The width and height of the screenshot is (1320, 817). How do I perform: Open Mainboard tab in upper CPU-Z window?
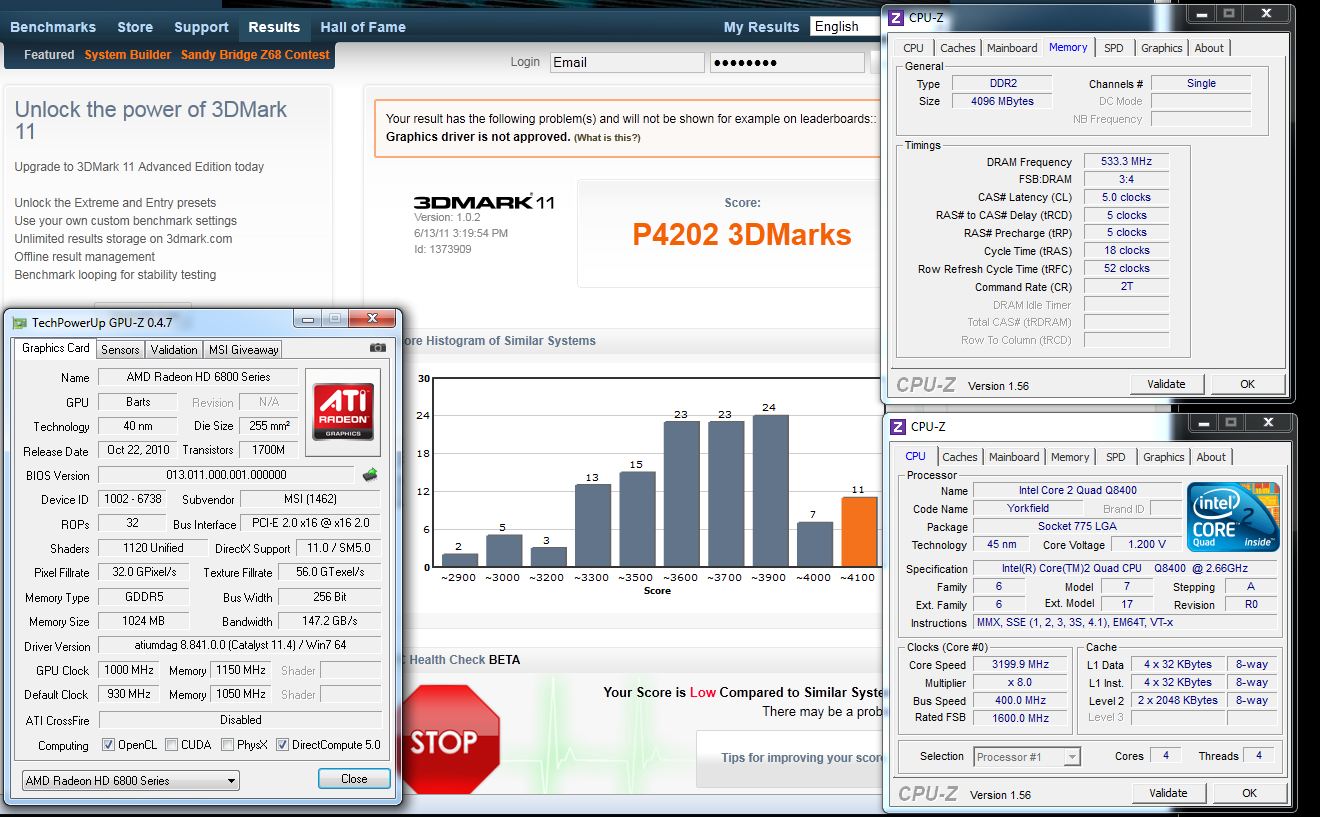point(1012,48)
